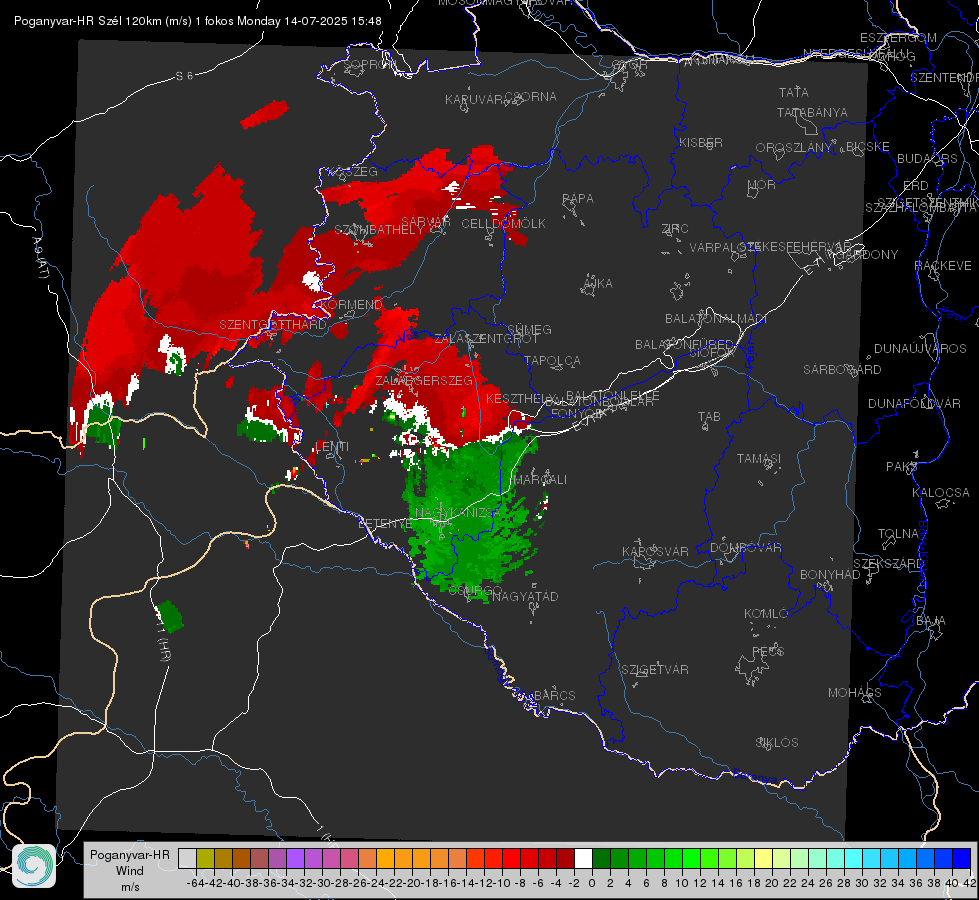Pick the light grey first swatch in legend

point(187,859)
